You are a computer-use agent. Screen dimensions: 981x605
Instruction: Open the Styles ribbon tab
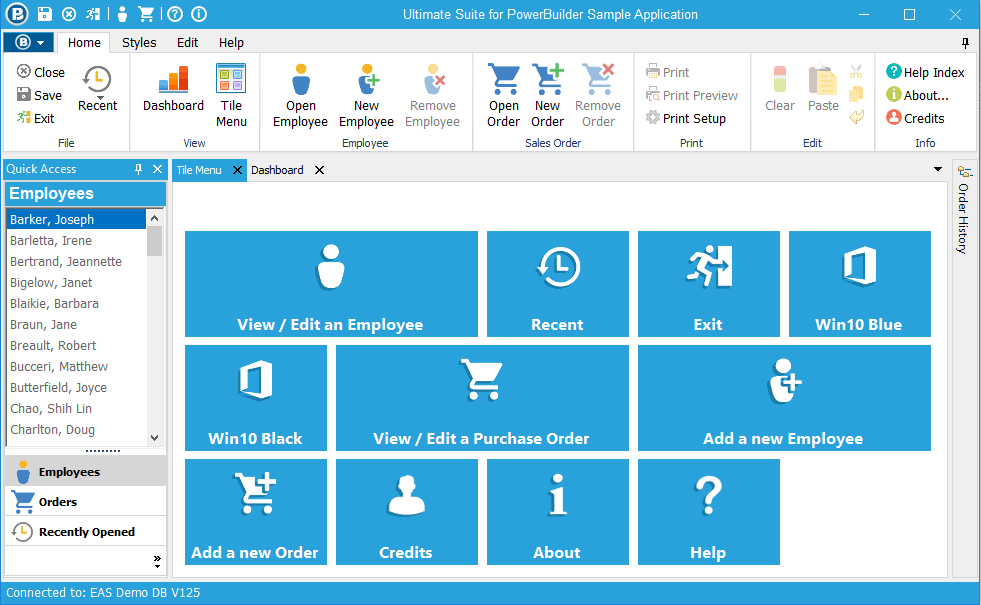[x=139, y=43]
